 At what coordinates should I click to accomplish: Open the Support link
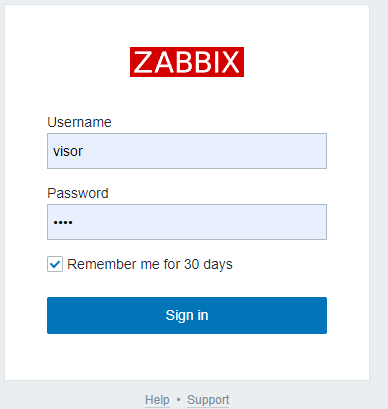pos(208,399)
